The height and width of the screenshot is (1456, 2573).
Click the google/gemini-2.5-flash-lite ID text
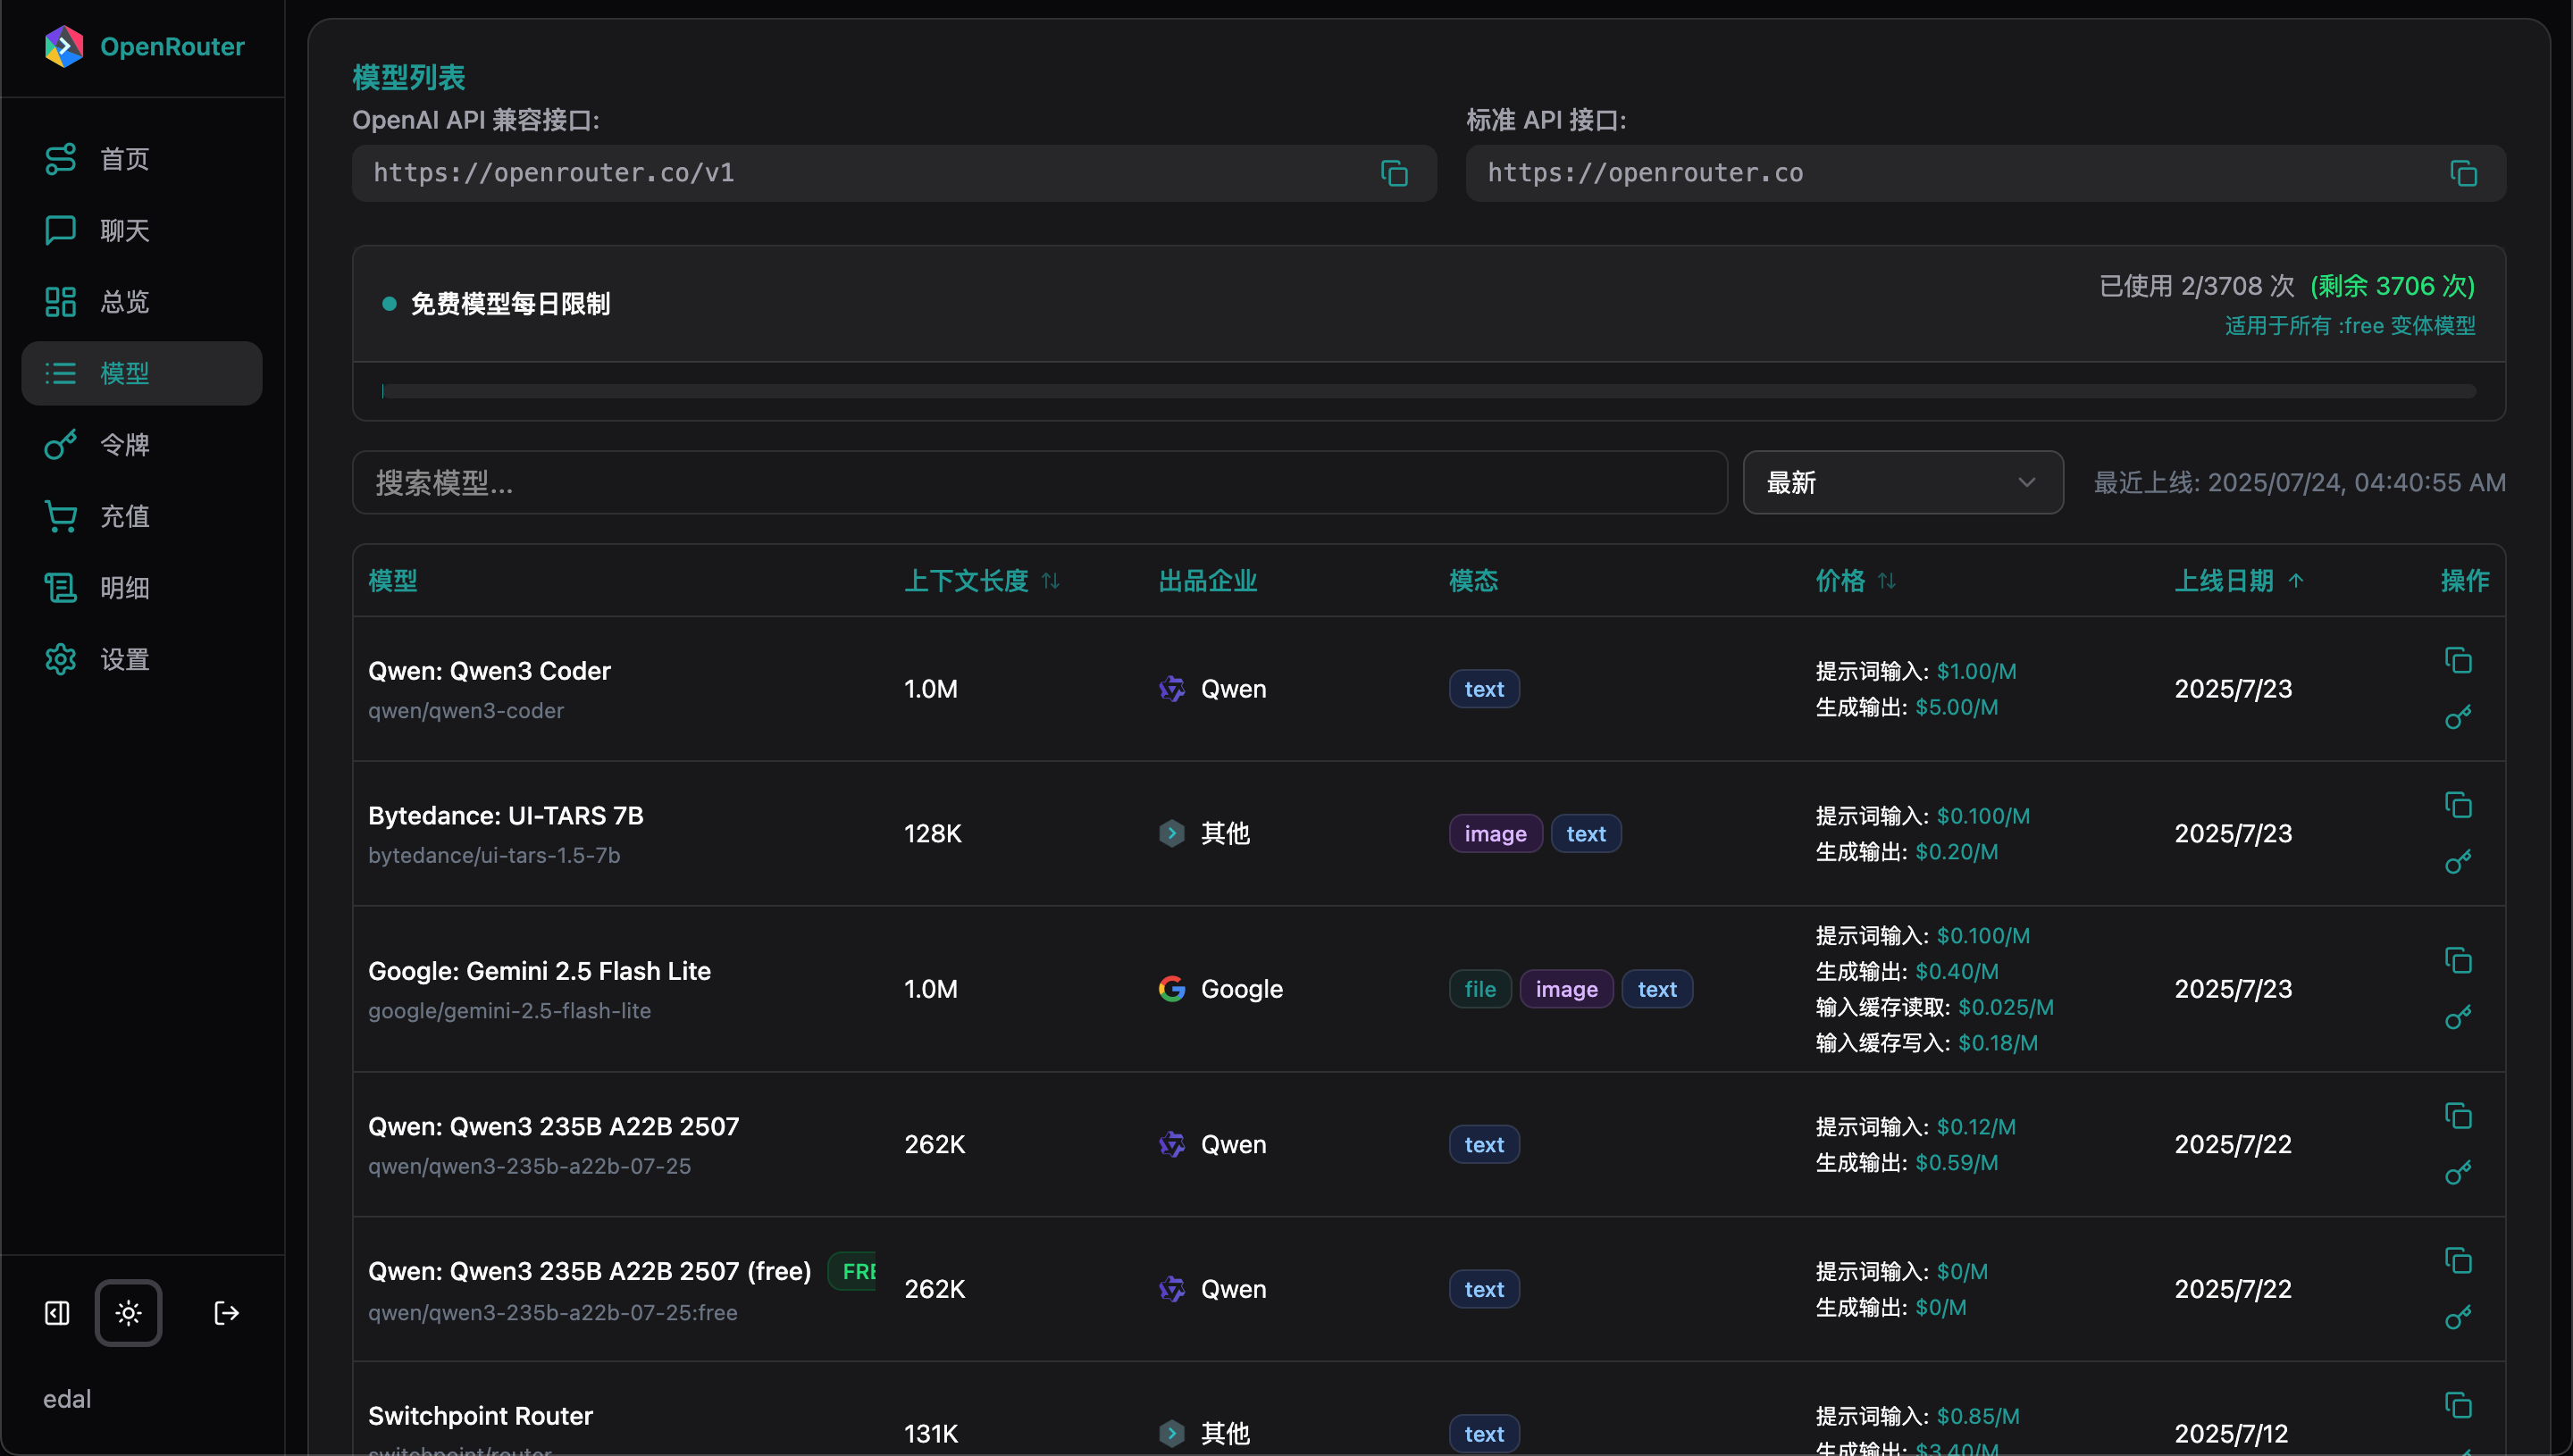coord(509,1011)
